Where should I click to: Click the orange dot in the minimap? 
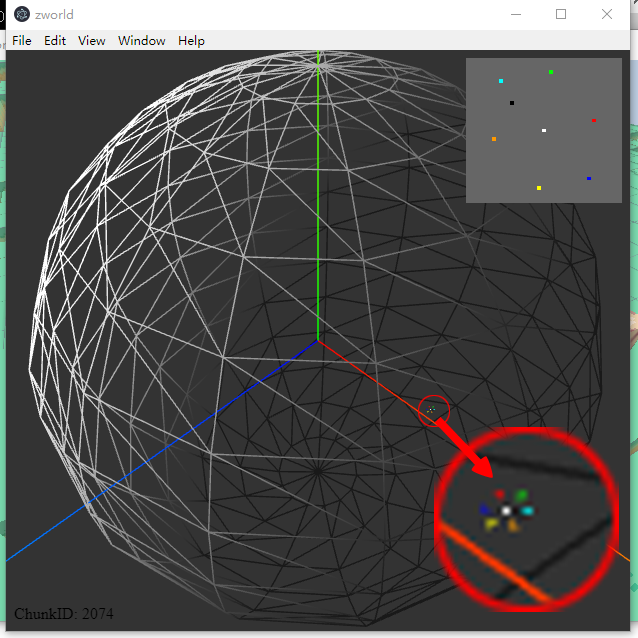pyautogui.click(x=494, y=139)
